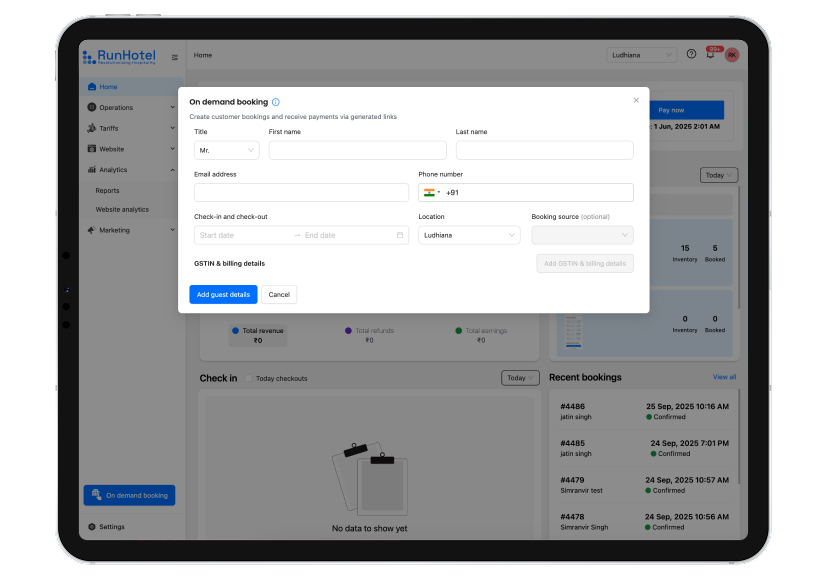
Task: Click the End date field
Action: point(346,235)
